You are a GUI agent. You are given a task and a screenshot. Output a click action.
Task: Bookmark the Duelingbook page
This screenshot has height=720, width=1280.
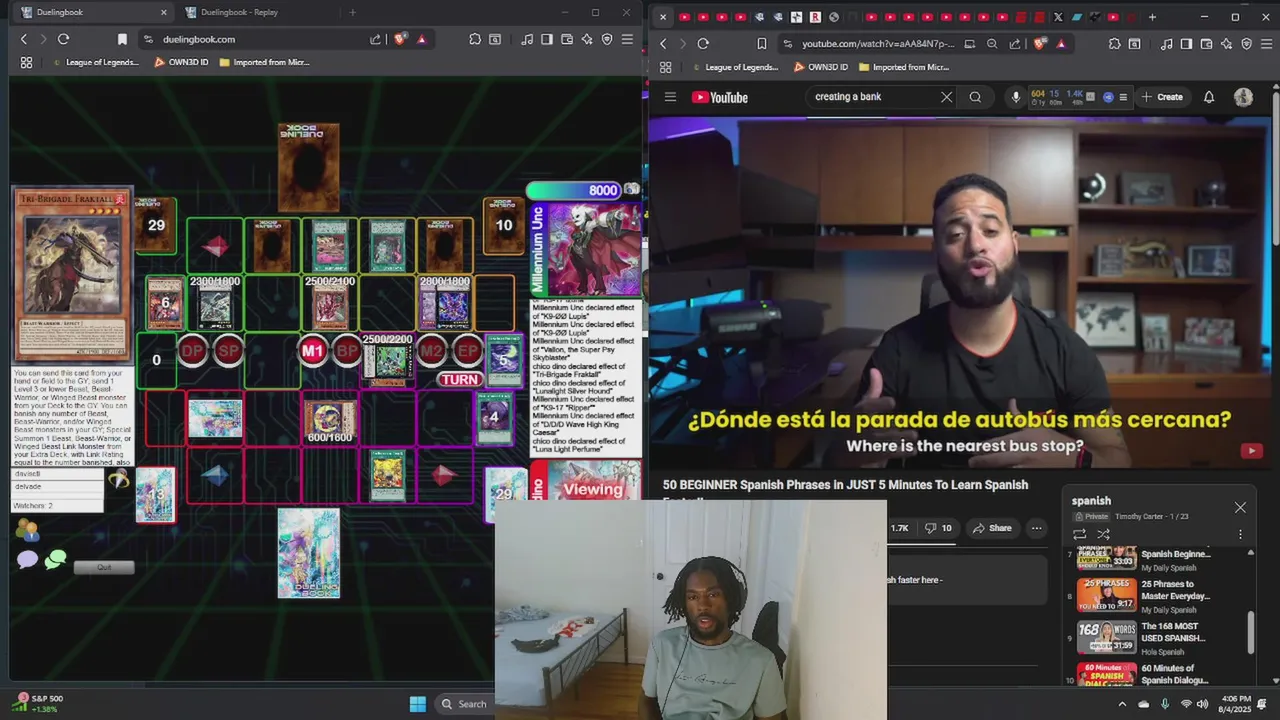coord(122,39)
